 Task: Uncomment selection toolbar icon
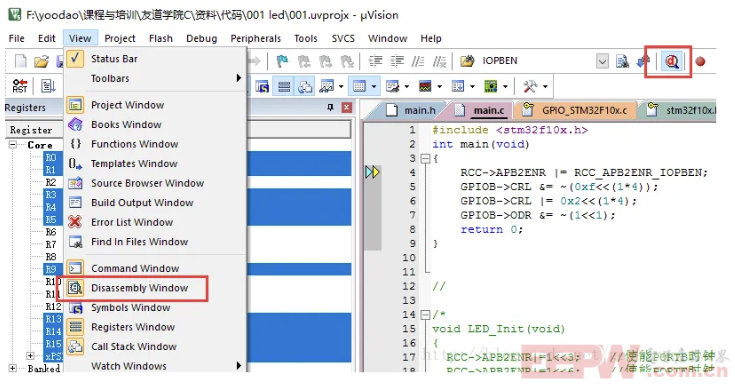[439, 61]
